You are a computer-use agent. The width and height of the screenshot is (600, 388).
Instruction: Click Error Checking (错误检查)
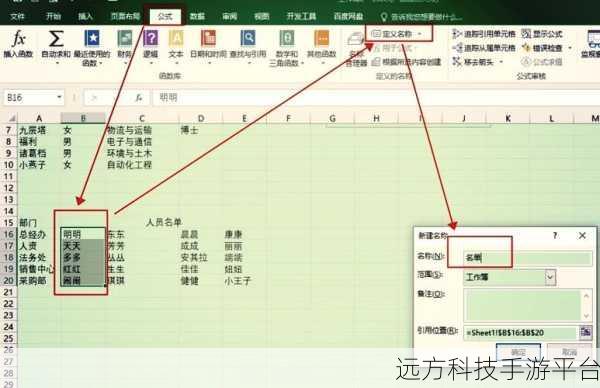pos(543,48)
